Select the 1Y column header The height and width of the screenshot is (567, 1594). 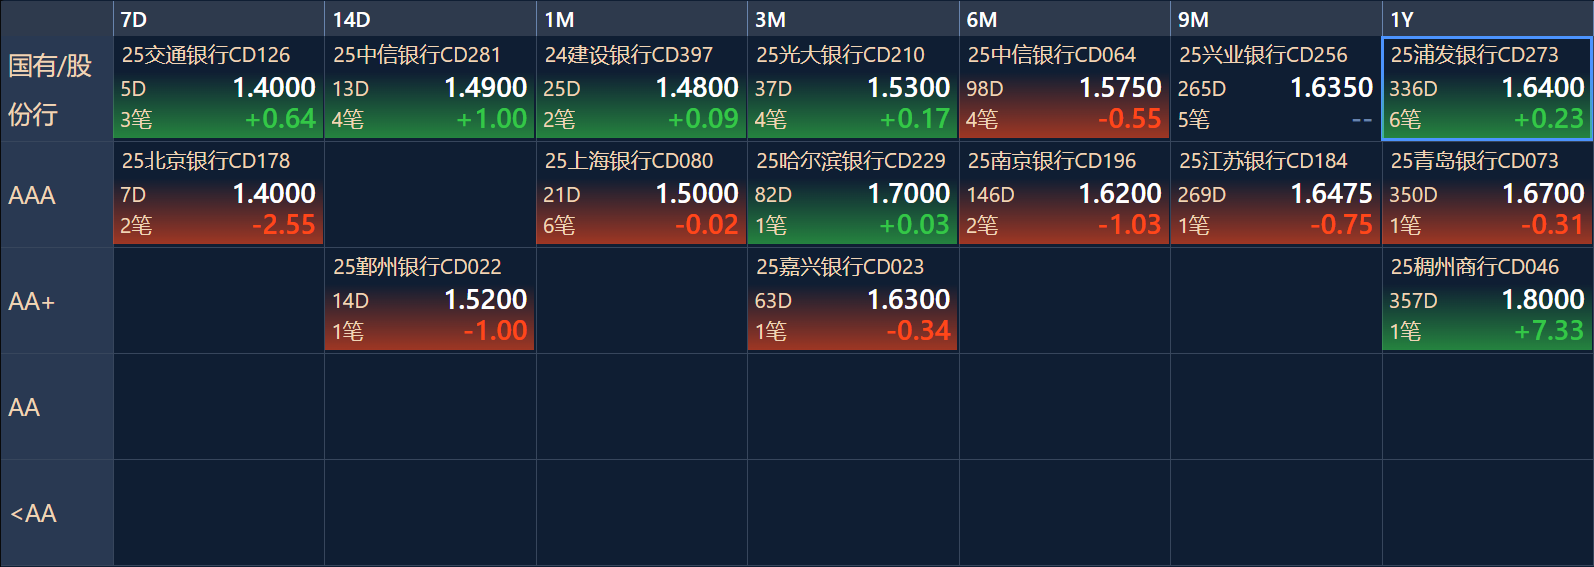click(1488, 19)
